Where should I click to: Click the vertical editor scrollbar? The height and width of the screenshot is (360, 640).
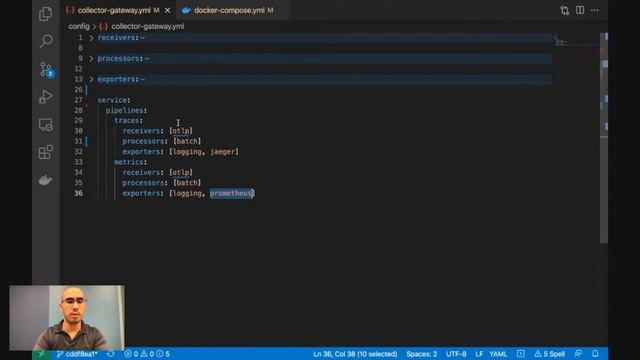[604, 139]
